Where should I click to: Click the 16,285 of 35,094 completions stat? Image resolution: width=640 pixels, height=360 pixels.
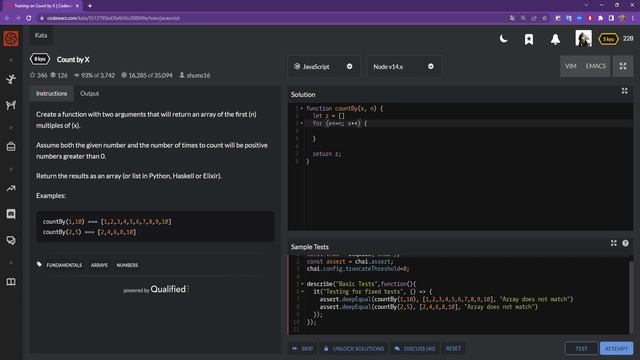click(147, 75)
